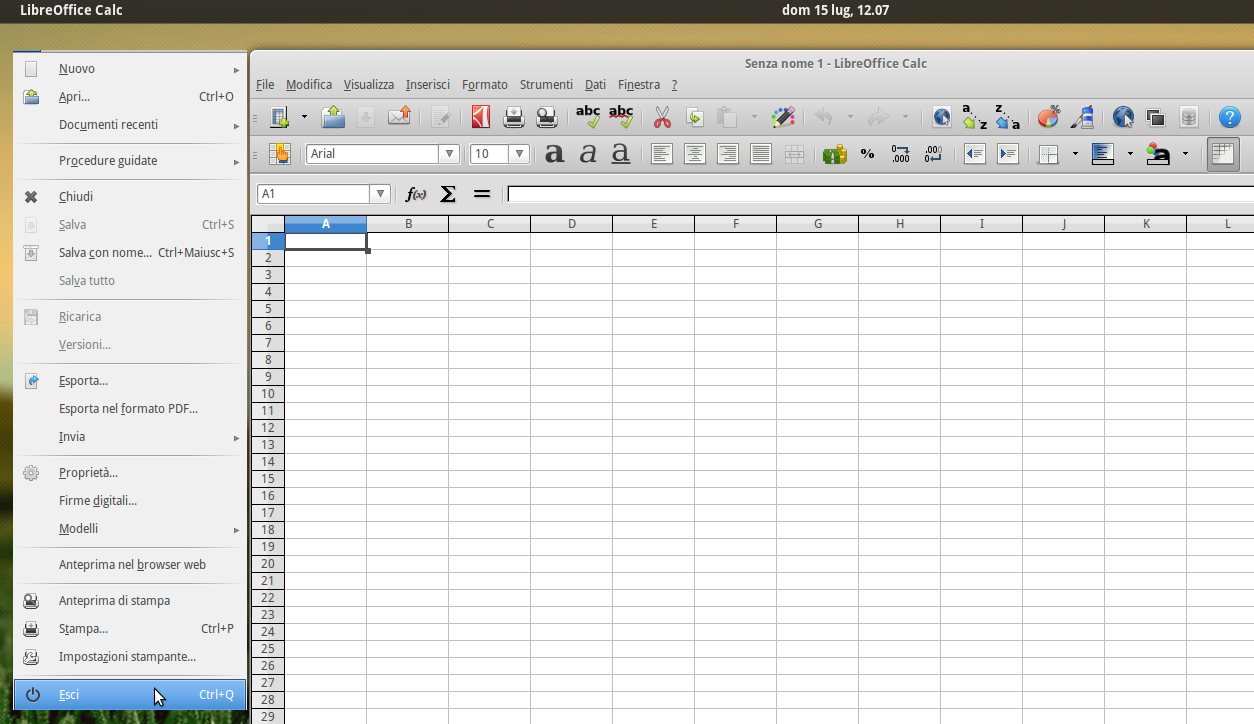1254x724 pixels.
Task: Click the Sort descending z-a icon
Action: pyautogui.click(x=1007, y=117)
